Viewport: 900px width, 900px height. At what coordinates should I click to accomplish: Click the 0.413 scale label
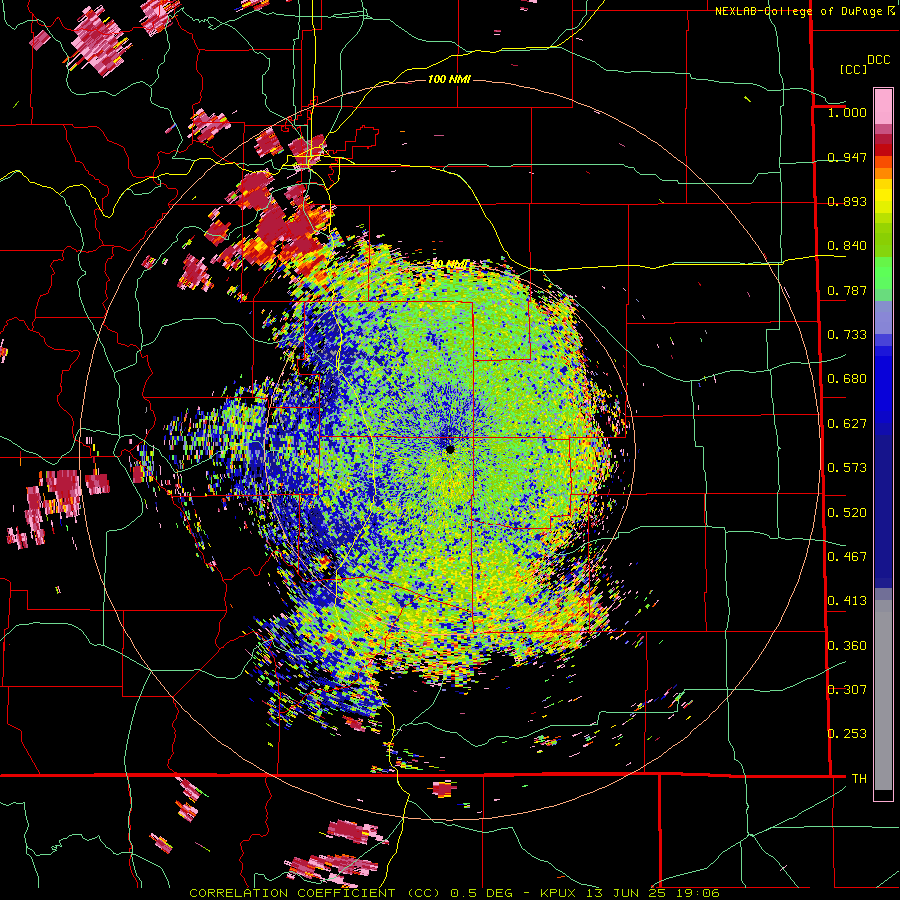pyautogui.click(x=847, y=601)
